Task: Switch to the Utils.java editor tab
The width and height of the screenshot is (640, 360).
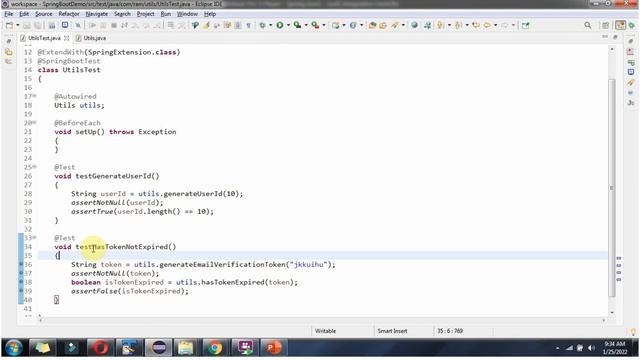Action: click(x=91, y=38)
